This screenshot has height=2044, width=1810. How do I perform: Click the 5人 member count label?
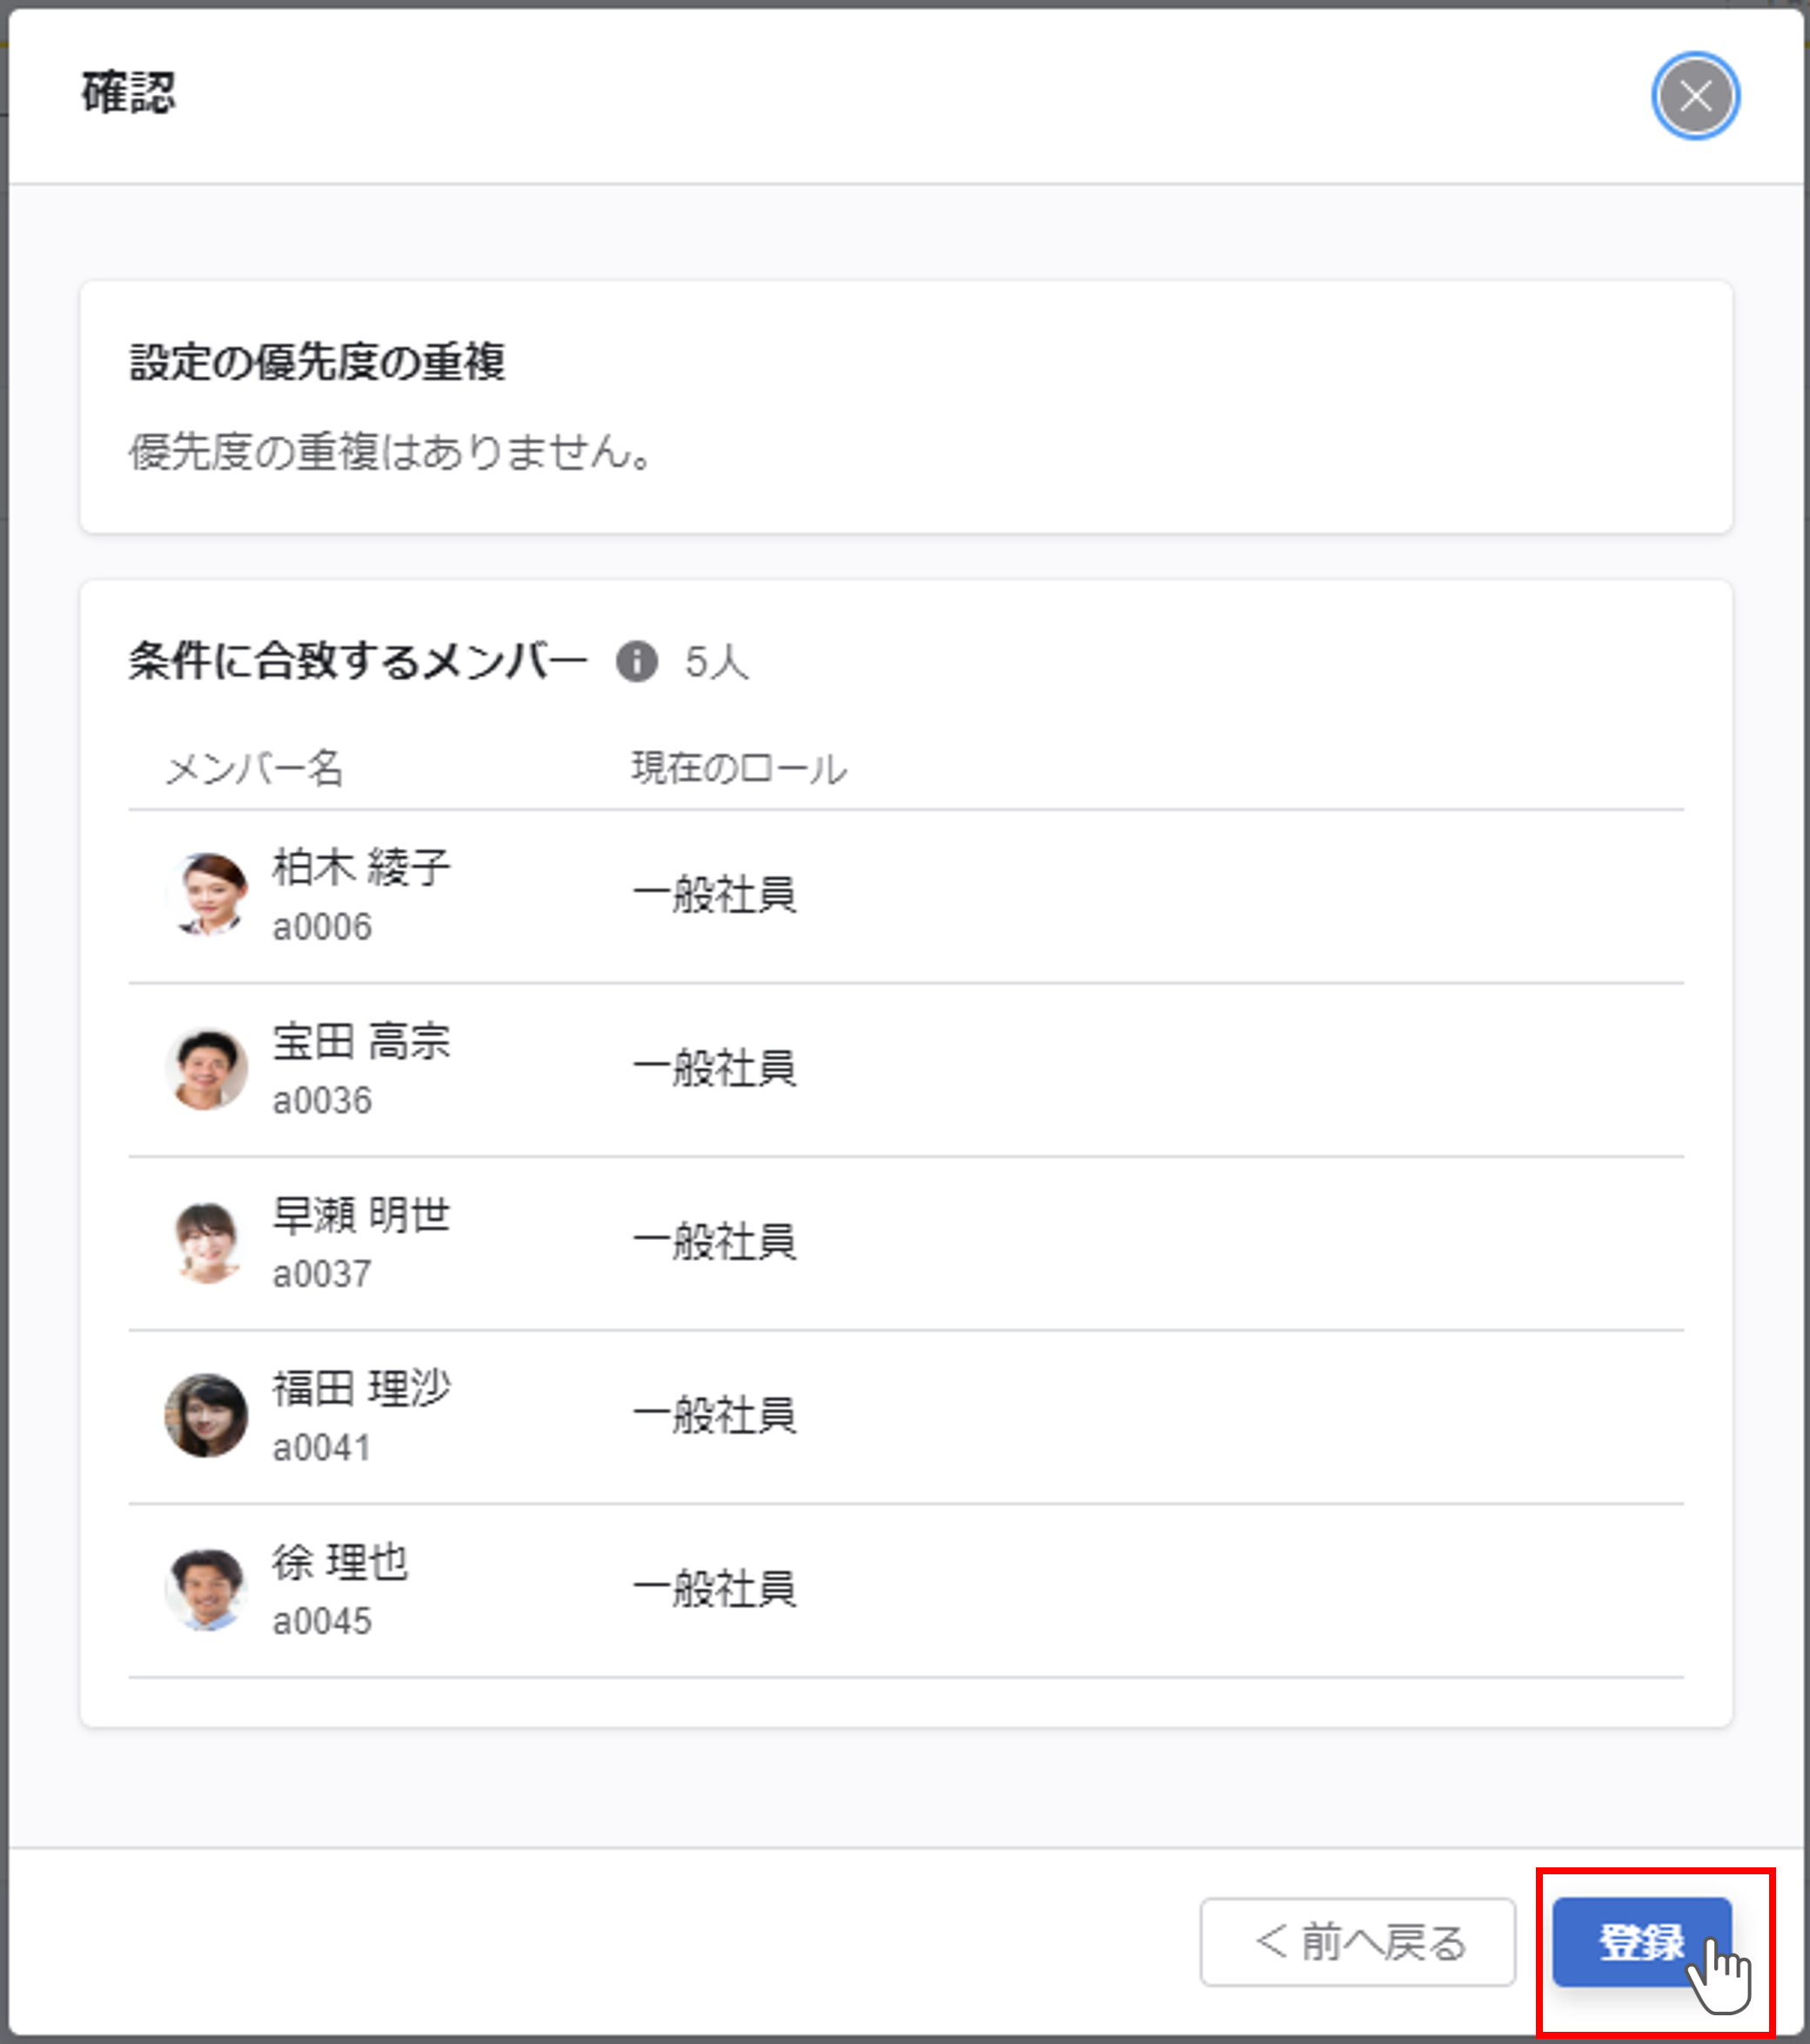716,662
